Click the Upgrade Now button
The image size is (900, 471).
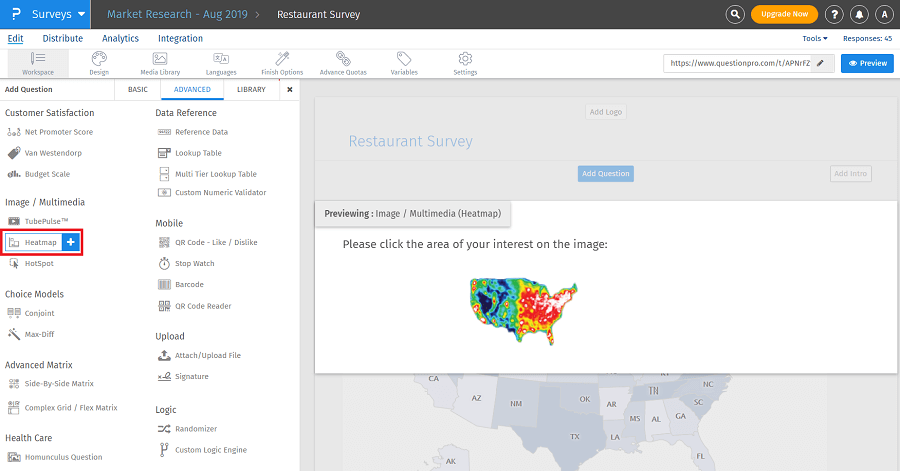point(784,14)
